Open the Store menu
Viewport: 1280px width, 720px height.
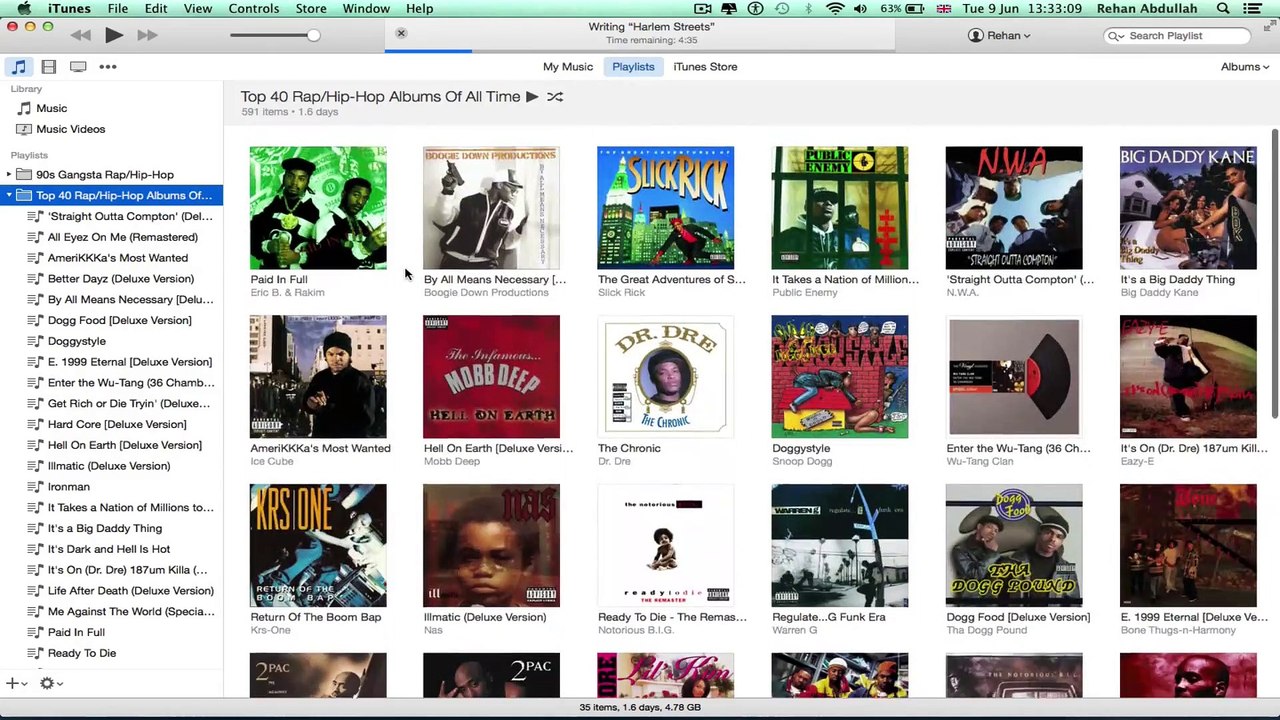click(x=311, y=9)
